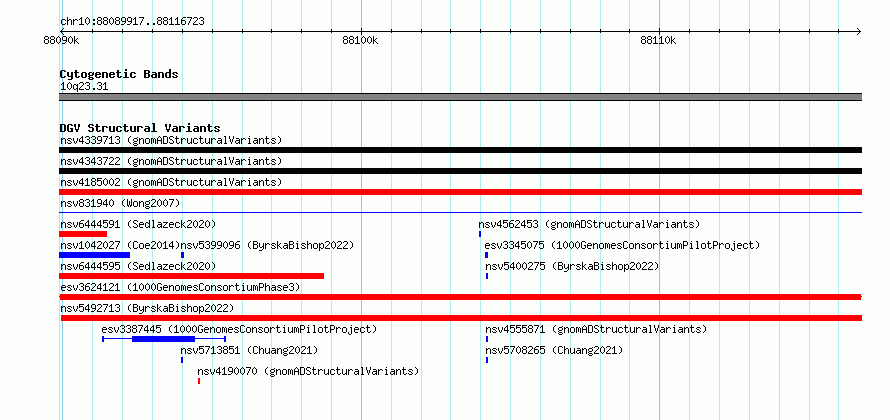This screenshot has width=890, height=420.
Task: Click the esv3345075 (1000GenomesConsortiumPilotProject) label
Action: tap(622, 245)
